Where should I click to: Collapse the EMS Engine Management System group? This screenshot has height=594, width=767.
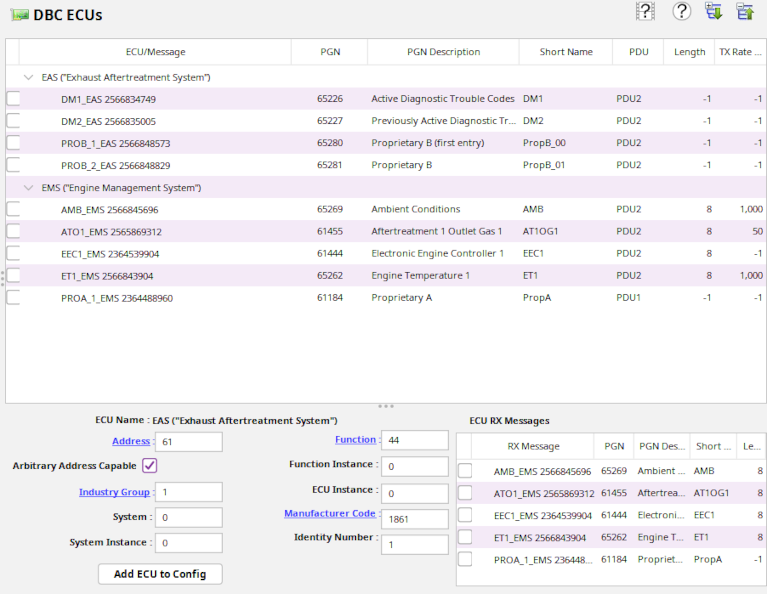(27, 188)
